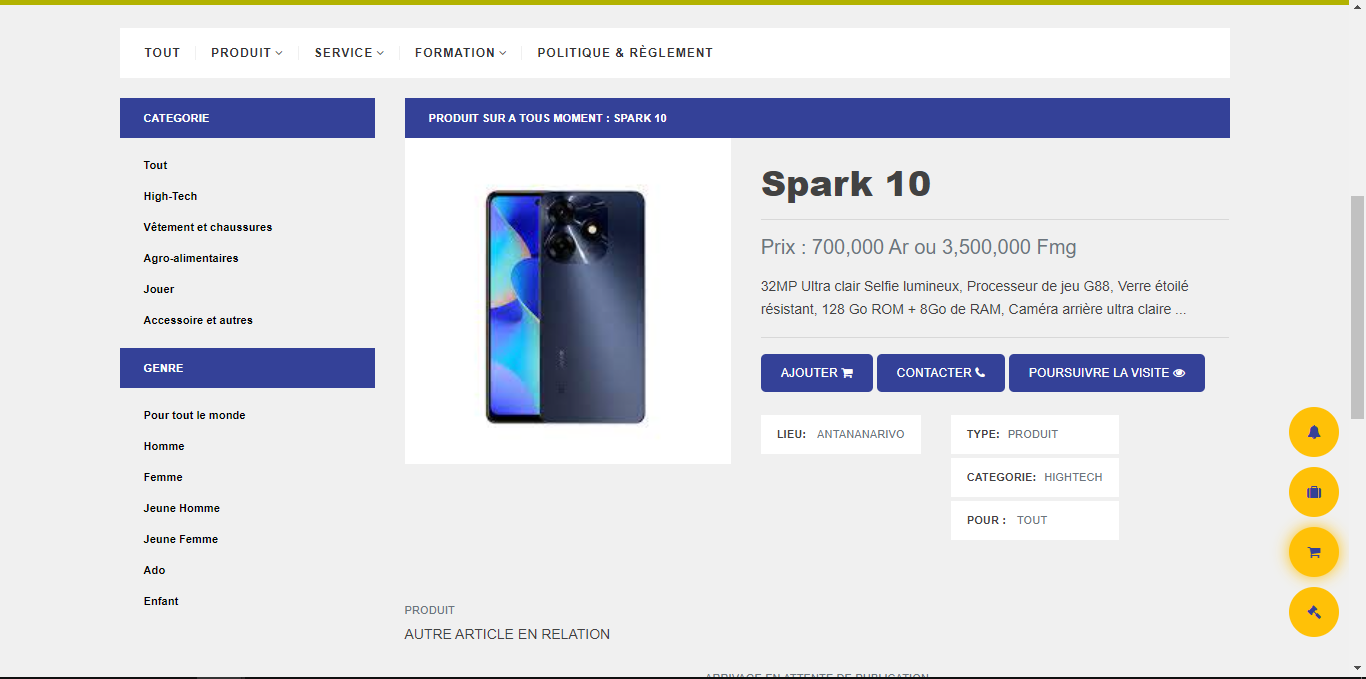
Task: Open the FORMATION dropdown menu
Action: tap(460, 53)
